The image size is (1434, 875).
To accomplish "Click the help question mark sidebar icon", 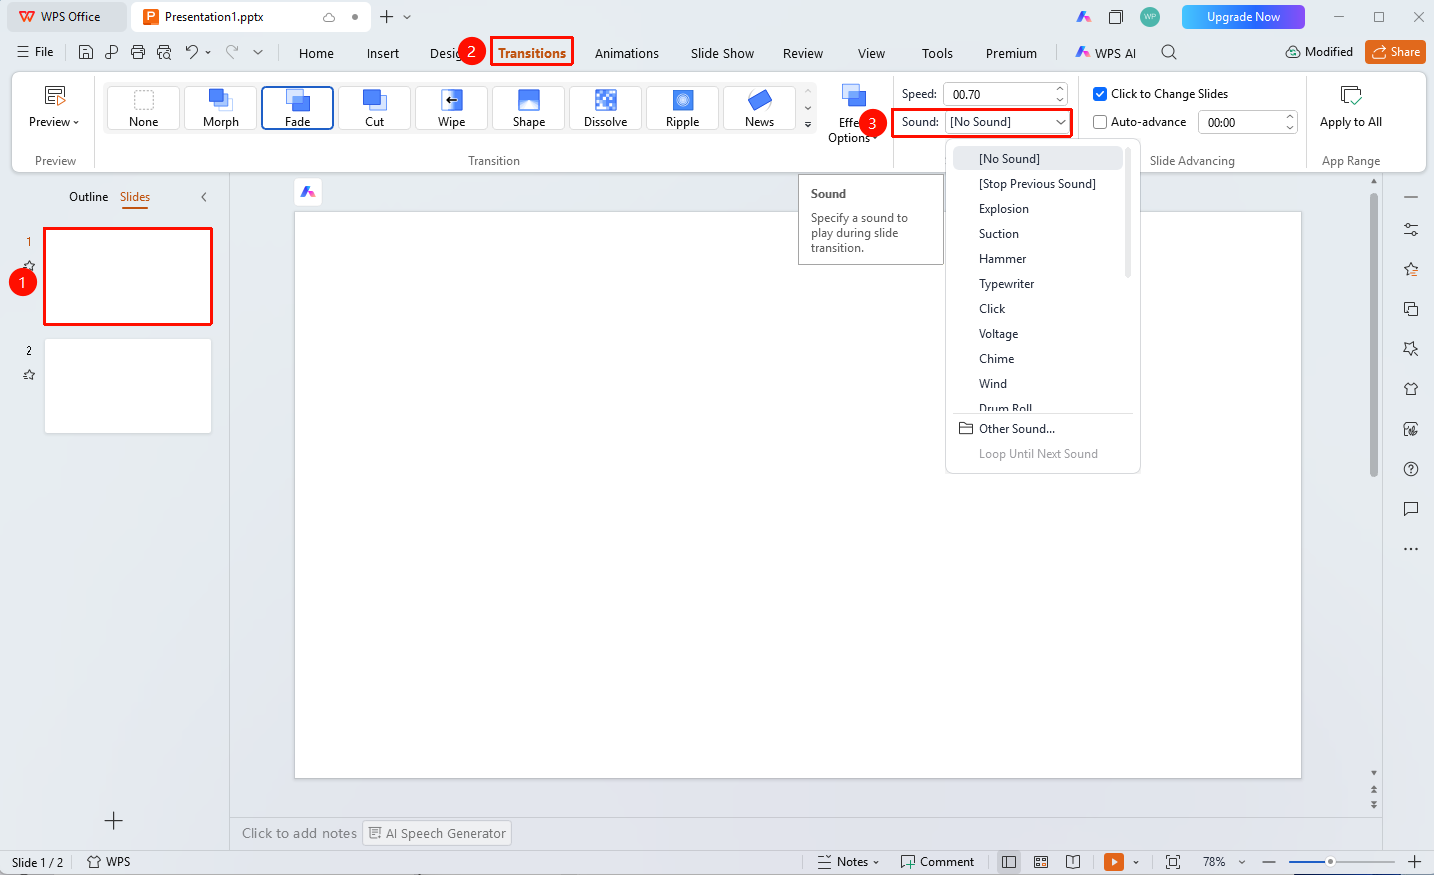I will point(1411,469).
